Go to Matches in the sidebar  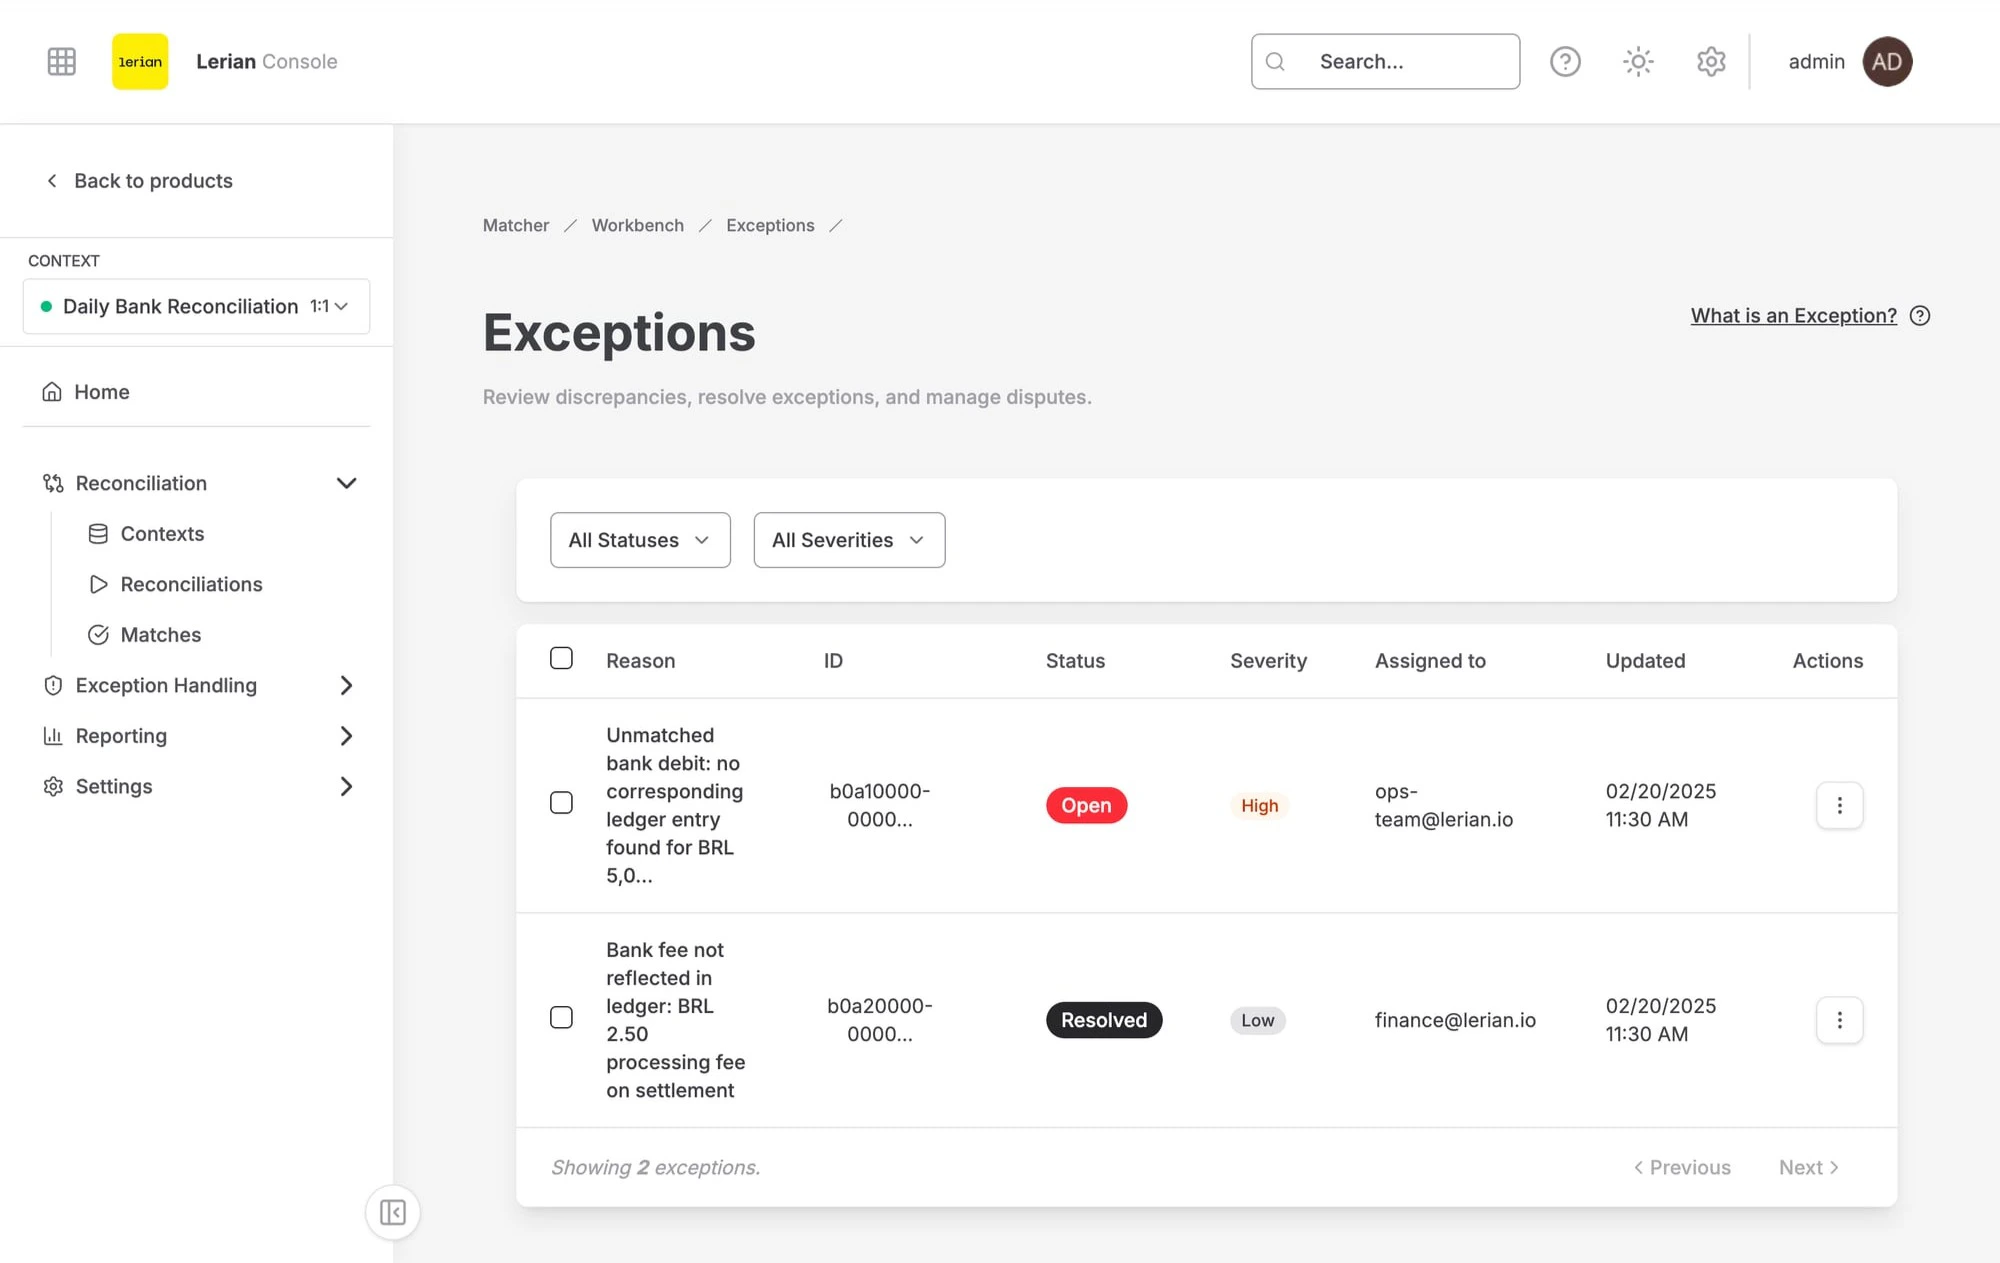tap(160, 635)
